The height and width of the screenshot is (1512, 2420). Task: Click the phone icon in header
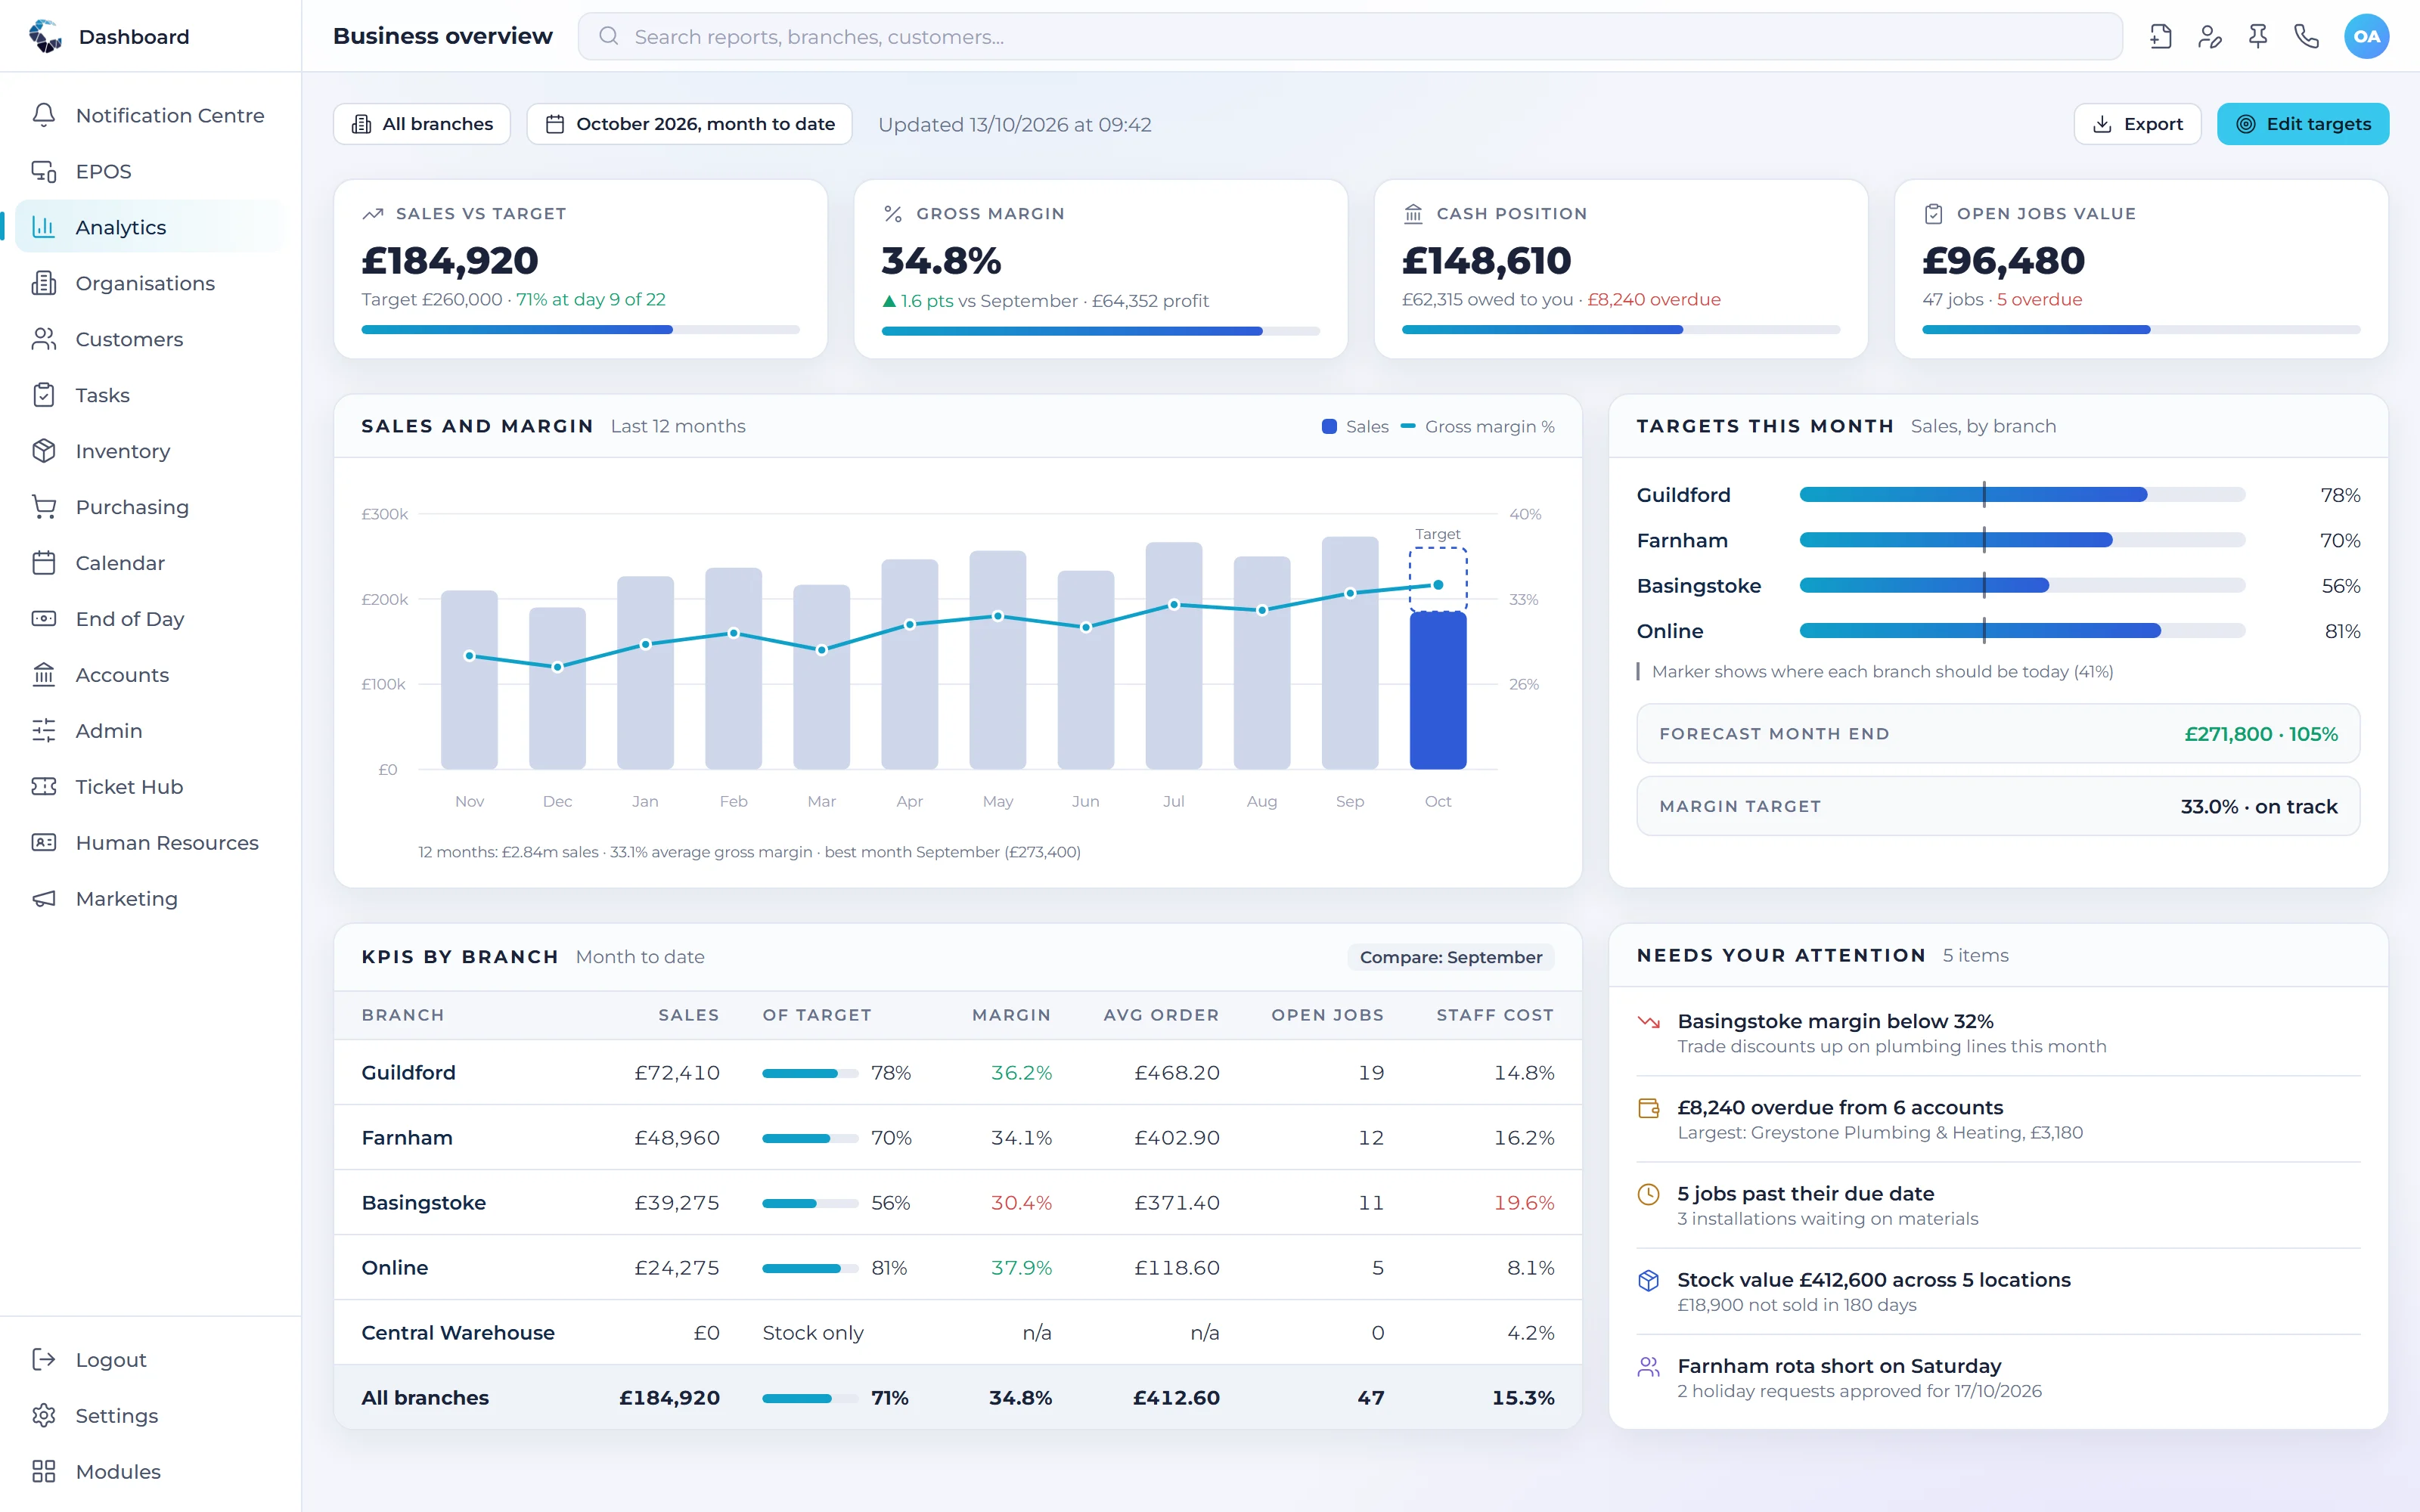pos(2306,37)
